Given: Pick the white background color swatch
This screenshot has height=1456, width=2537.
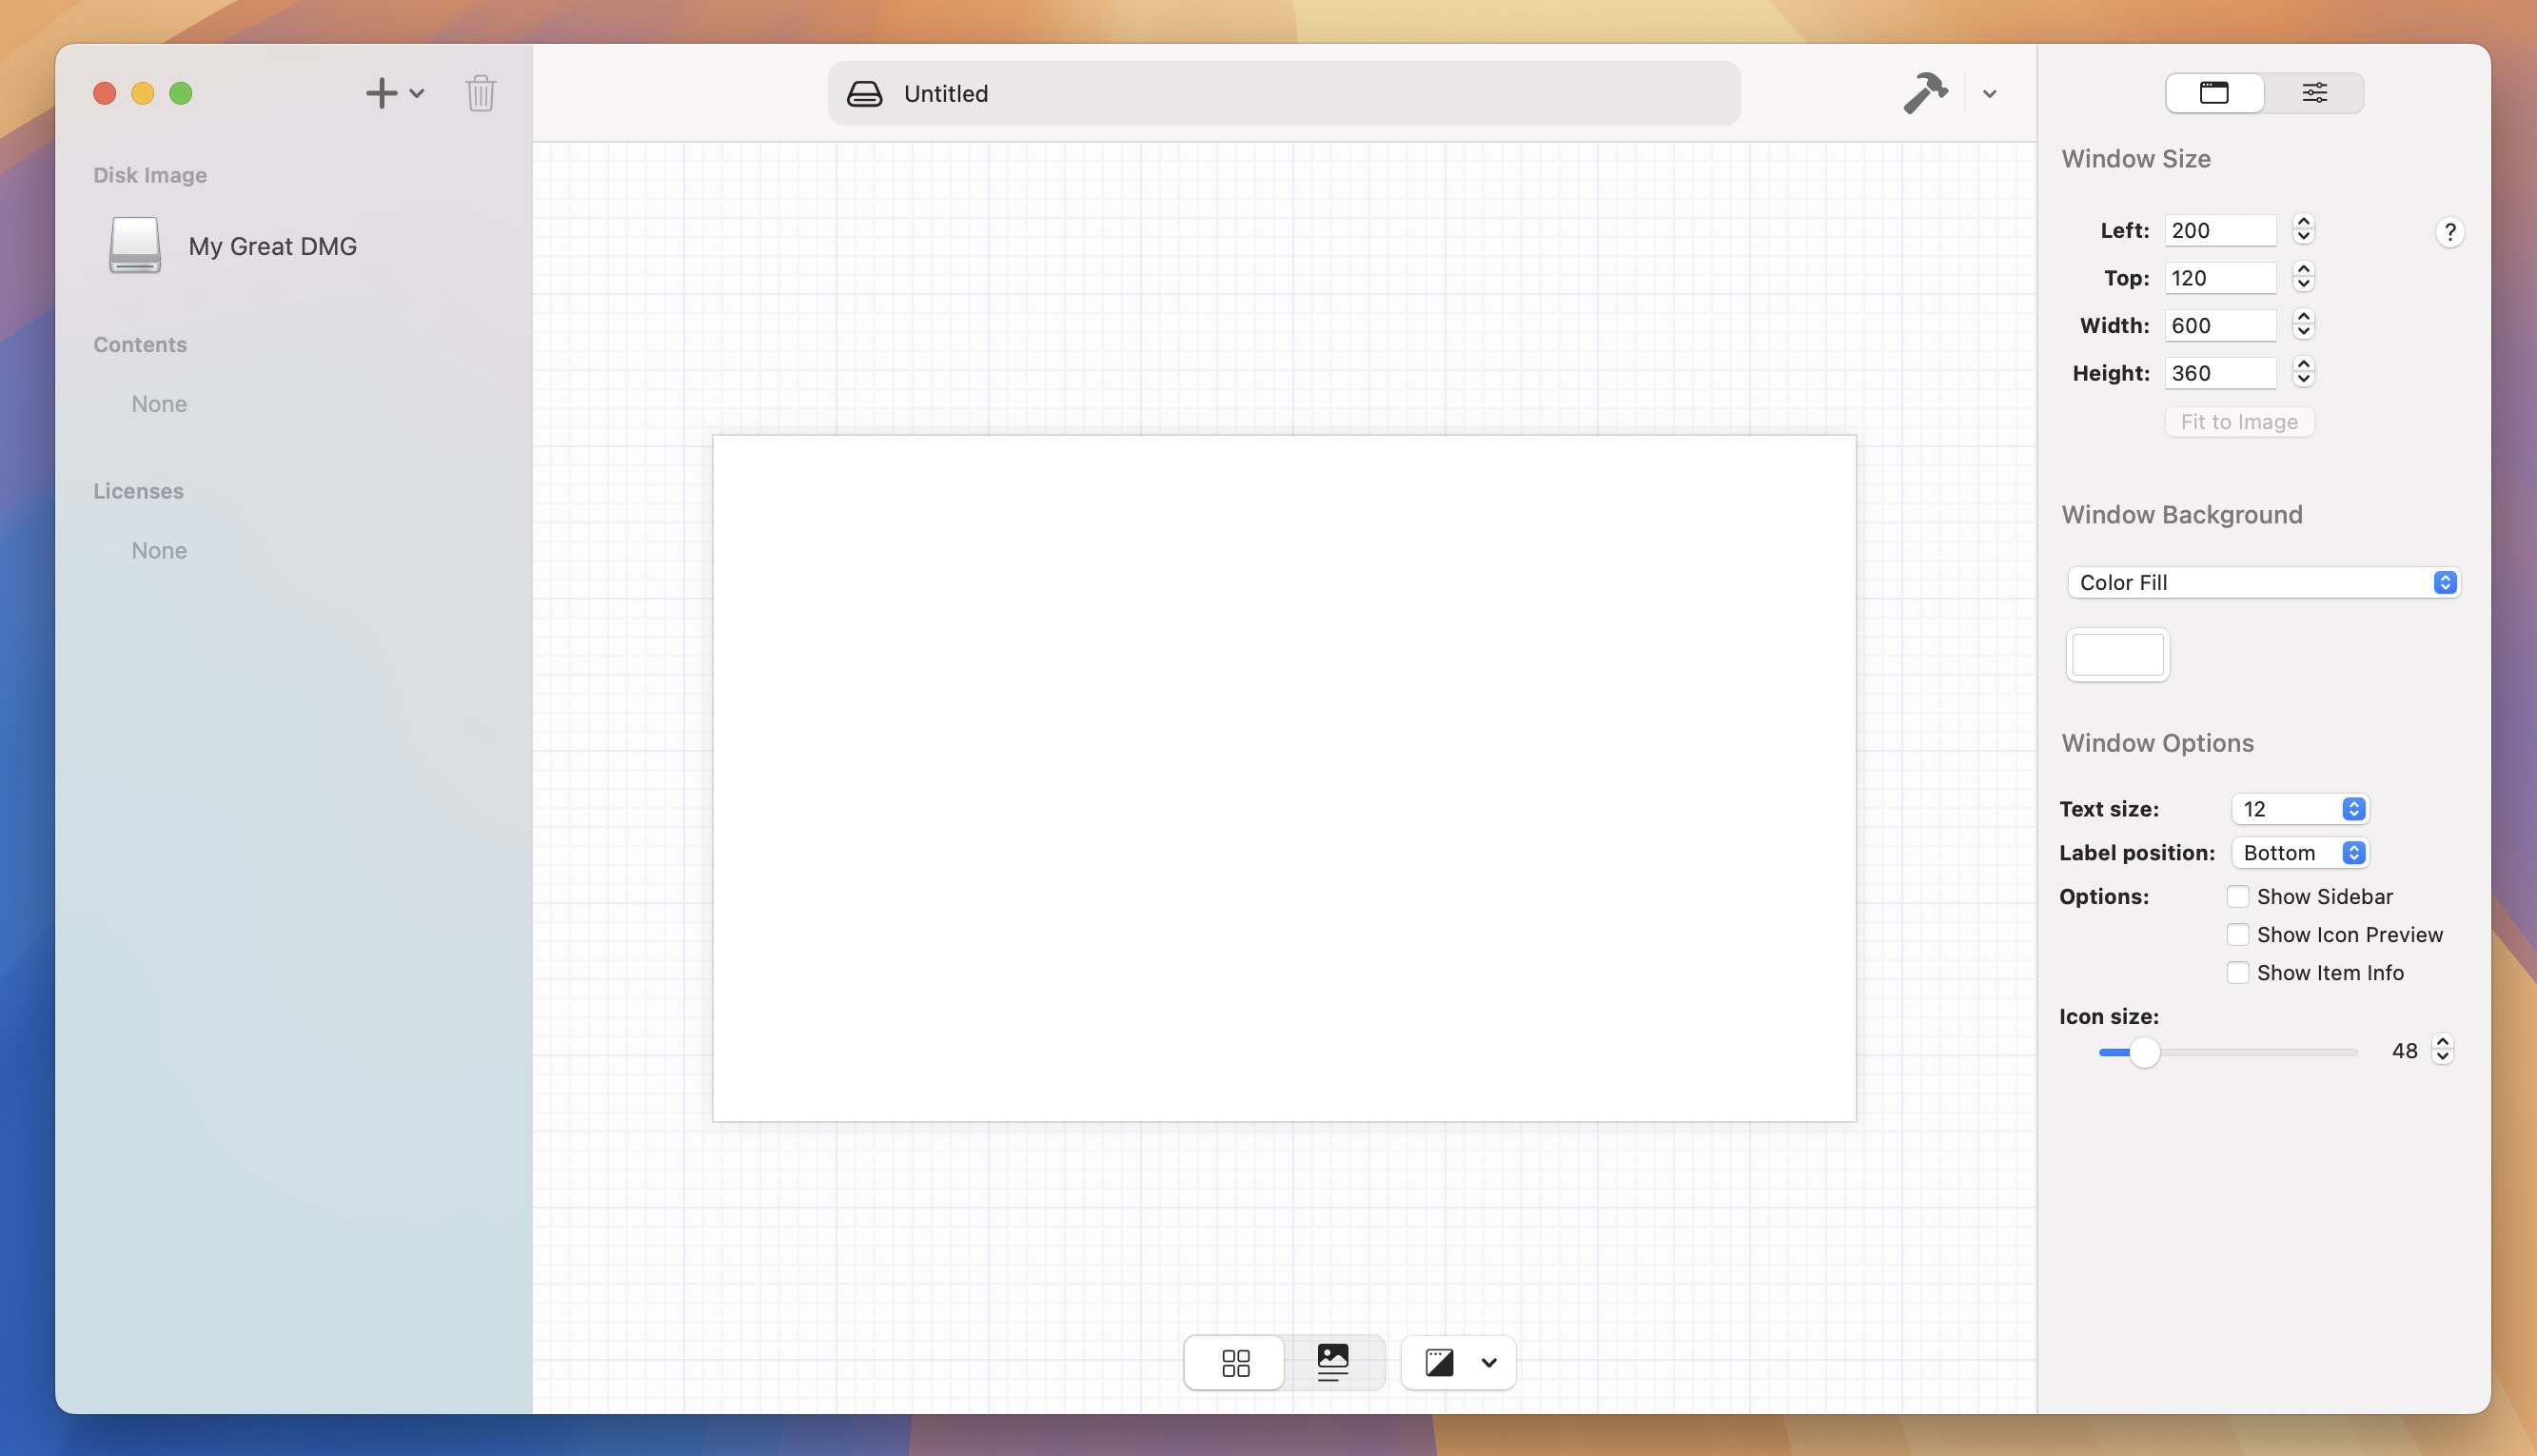Looking at the screenshot, I should point(2117,654).
